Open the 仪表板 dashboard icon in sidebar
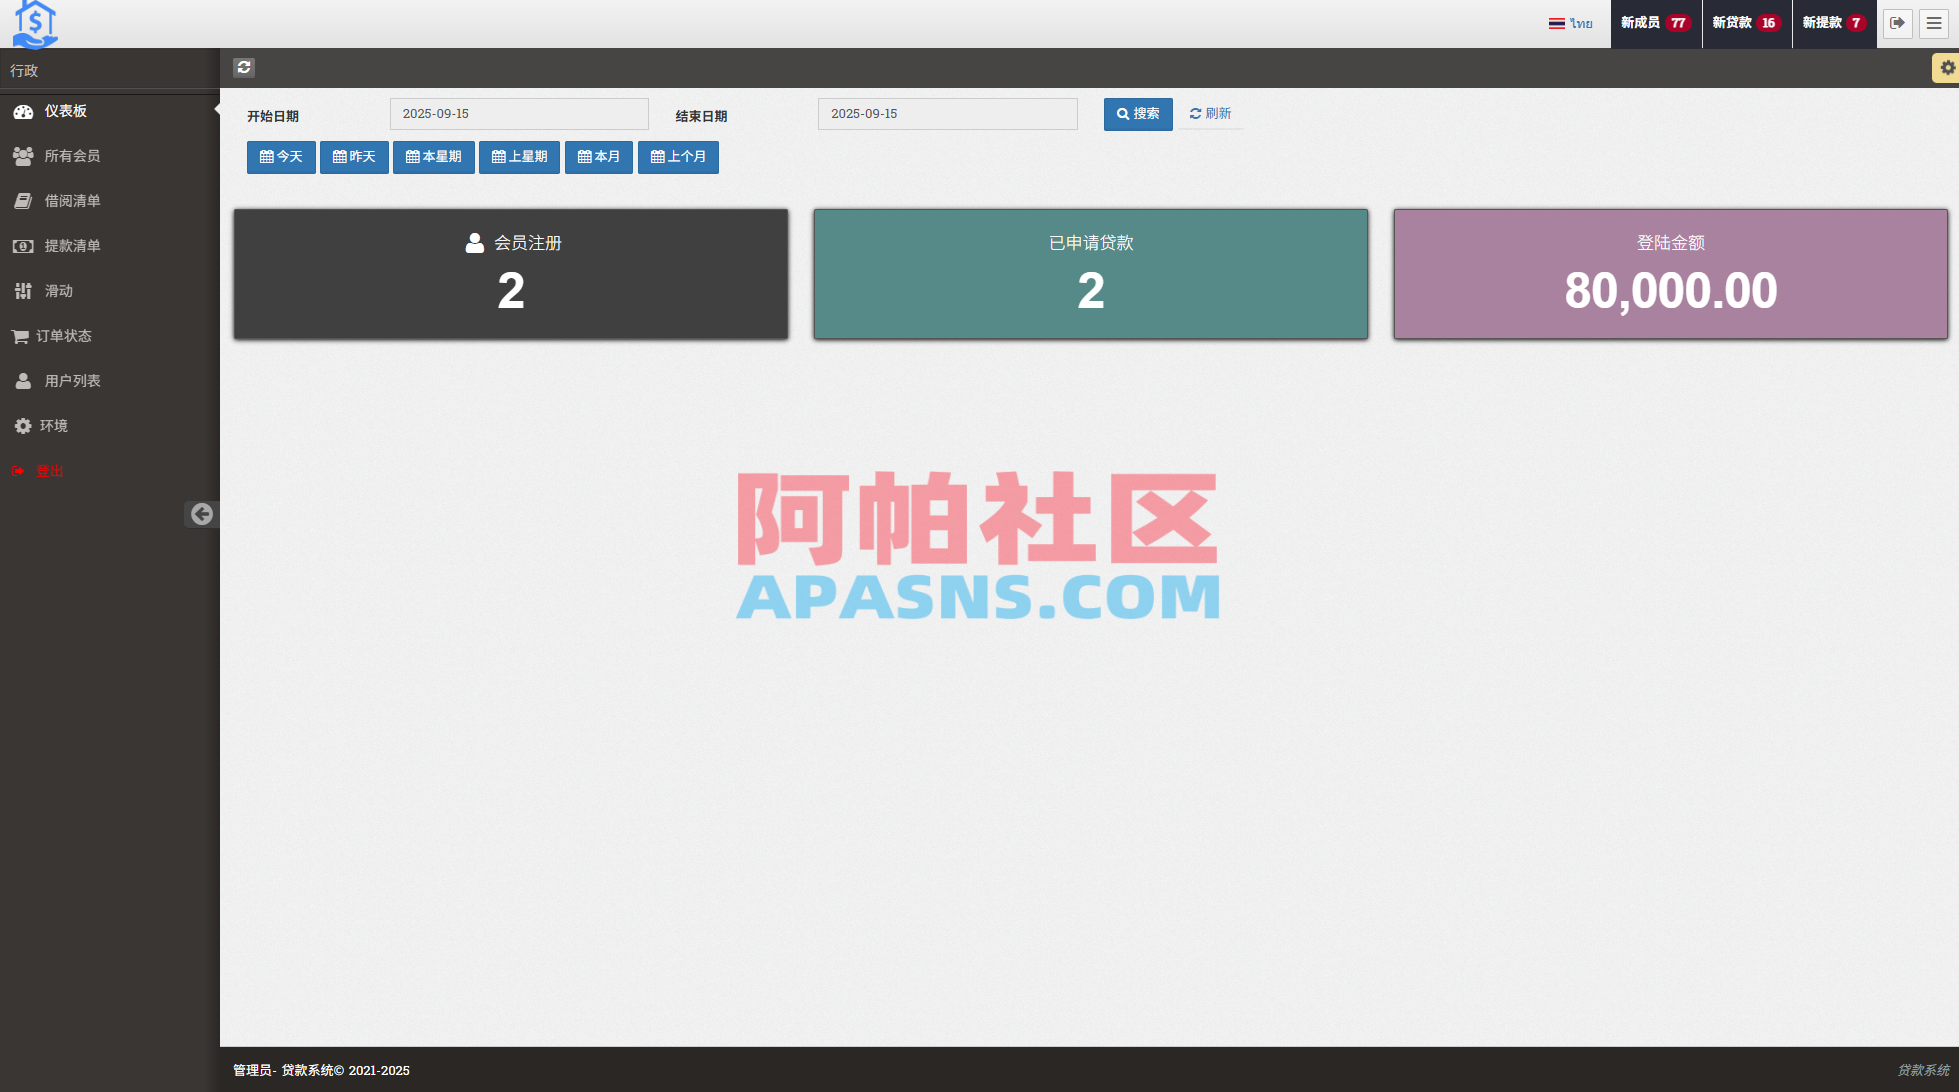Image resolution: width=1959 pixels, height=1092 pixels. tap(24, 111)
